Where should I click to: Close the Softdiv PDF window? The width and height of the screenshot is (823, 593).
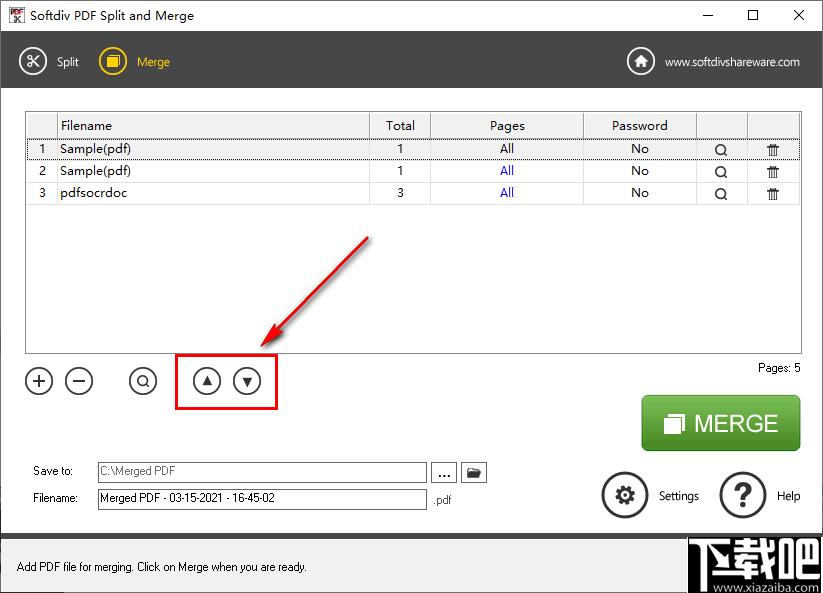(799, 15)
